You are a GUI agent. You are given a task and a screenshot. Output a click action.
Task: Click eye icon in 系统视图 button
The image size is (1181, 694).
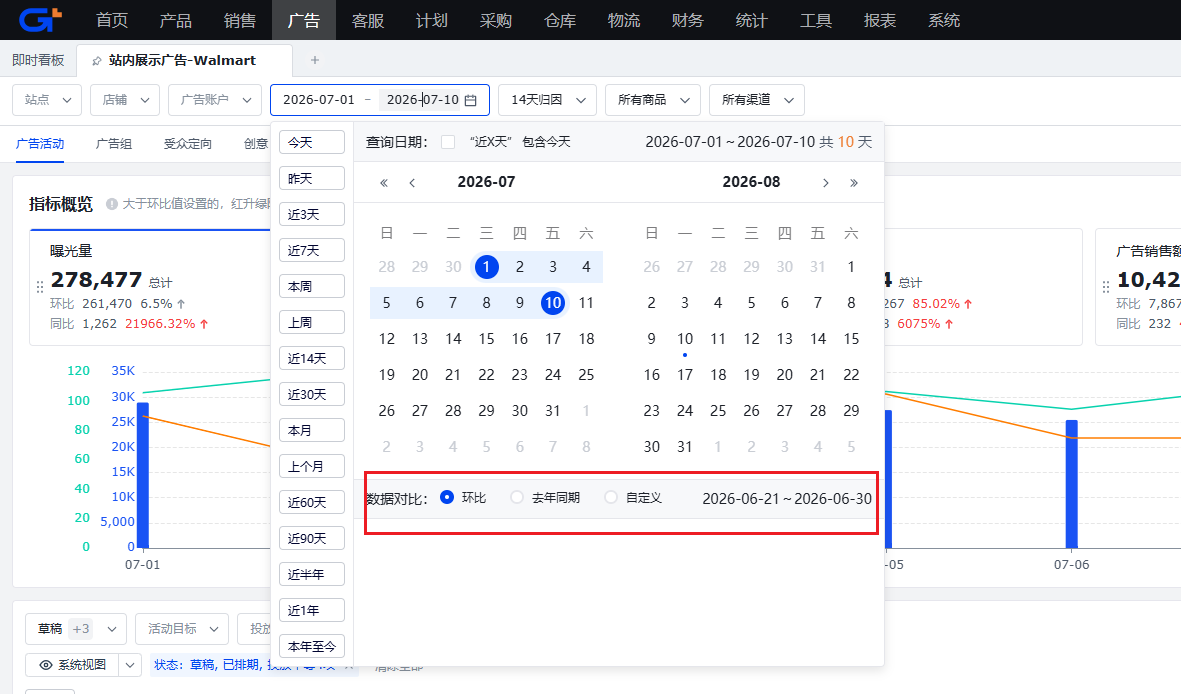click(x=46, y=665)
